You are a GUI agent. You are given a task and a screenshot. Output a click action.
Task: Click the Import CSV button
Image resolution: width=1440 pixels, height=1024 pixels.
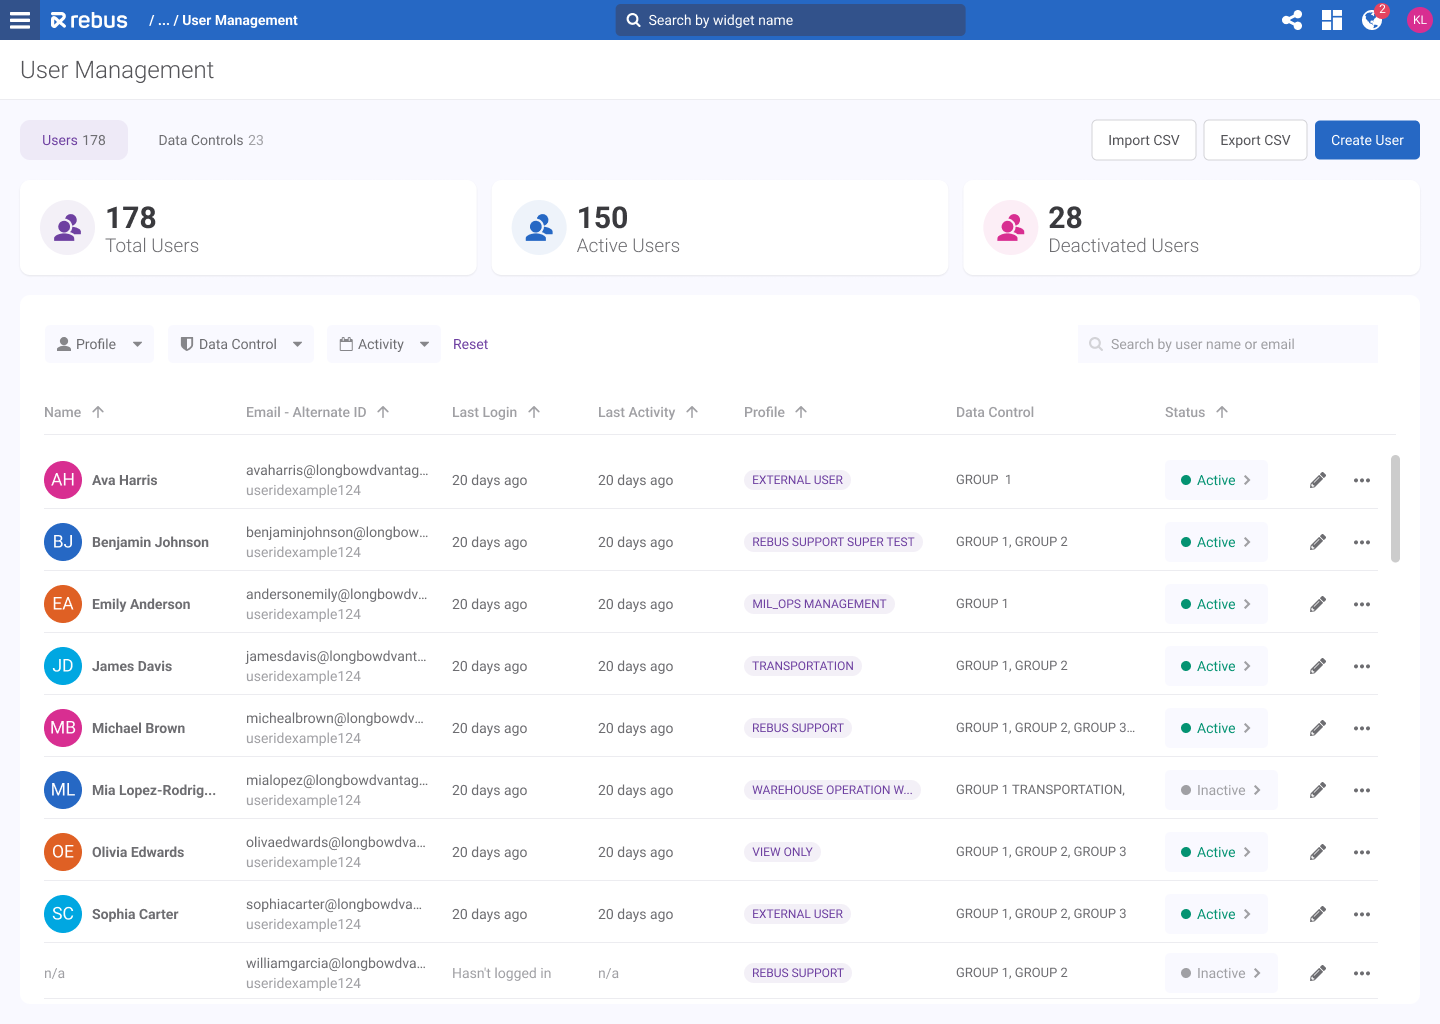(1144, 140)
